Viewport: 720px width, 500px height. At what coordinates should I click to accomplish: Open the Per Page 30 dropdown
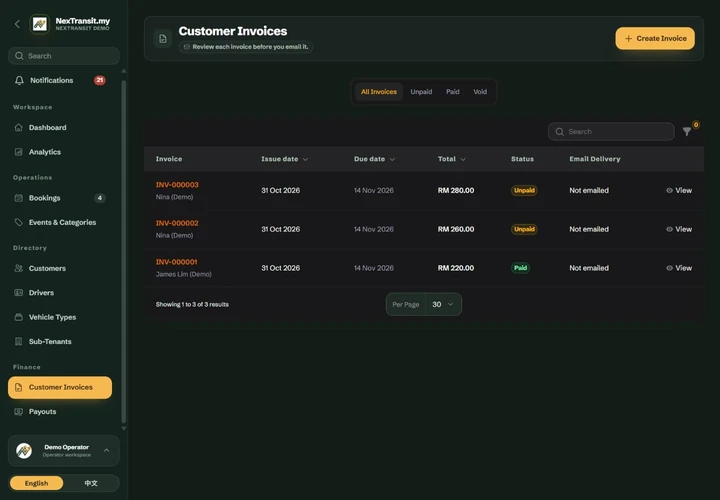pos(443,304)
